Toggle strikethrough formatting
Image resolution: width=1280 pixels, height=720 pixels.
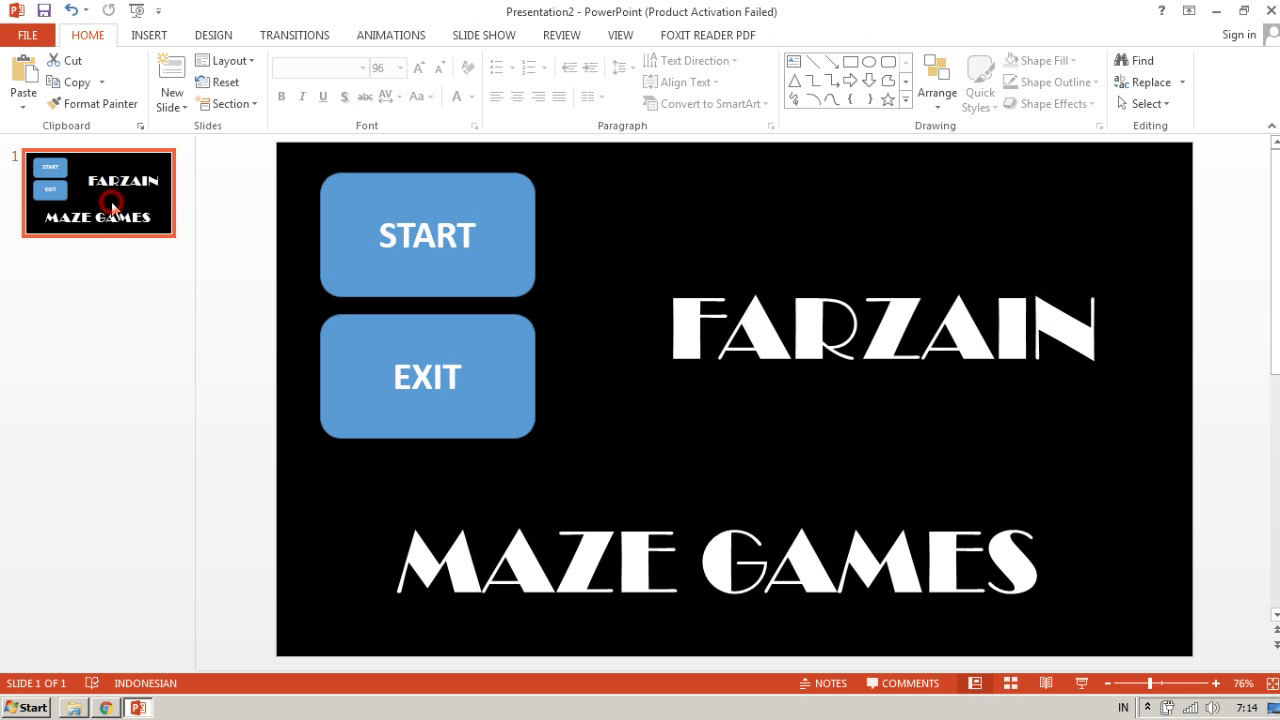(365, 97)
